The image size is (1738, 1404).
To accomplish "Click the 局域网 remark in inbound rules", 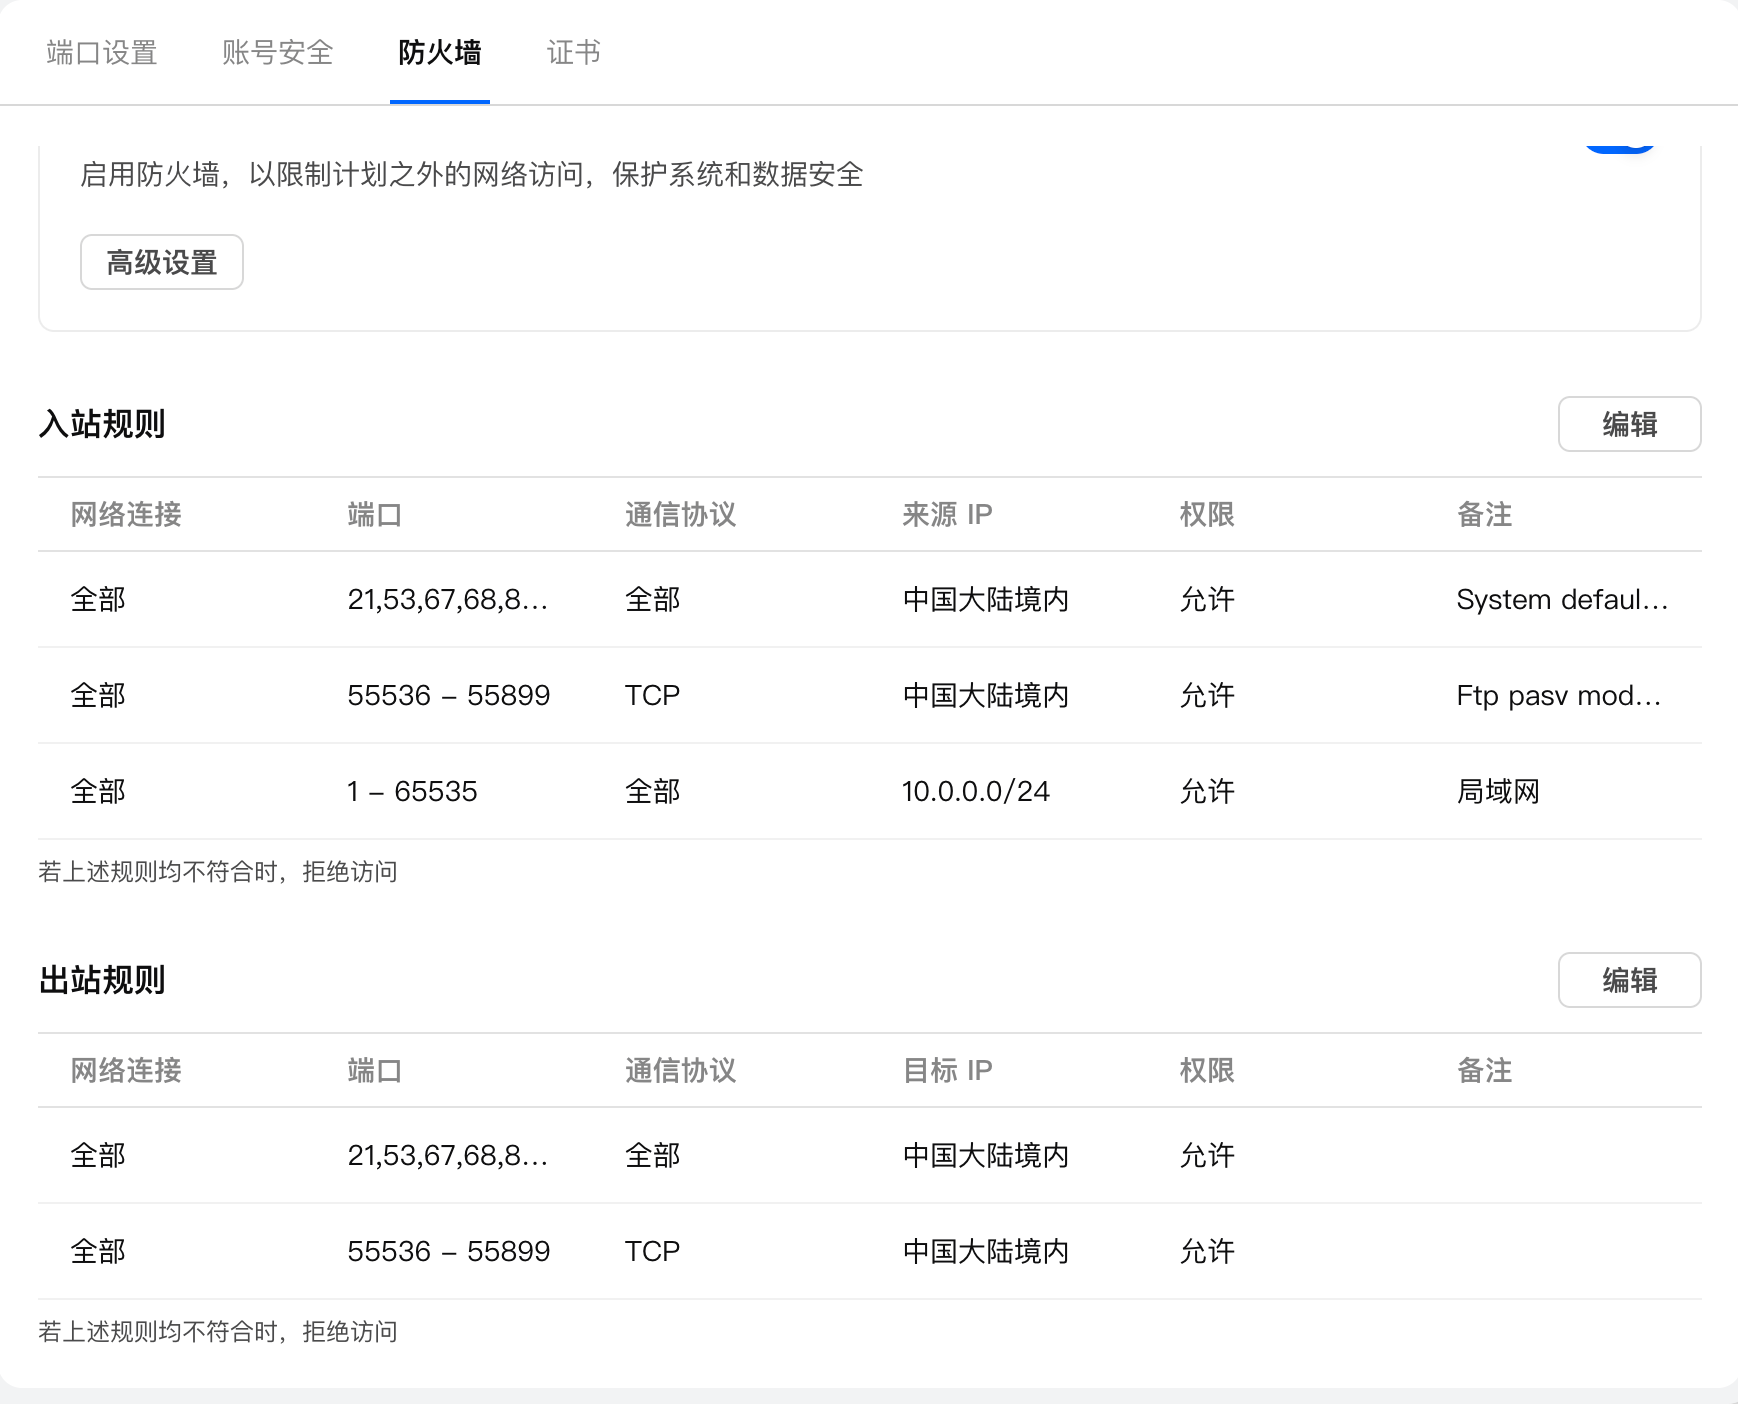I will pos(1498,792).
